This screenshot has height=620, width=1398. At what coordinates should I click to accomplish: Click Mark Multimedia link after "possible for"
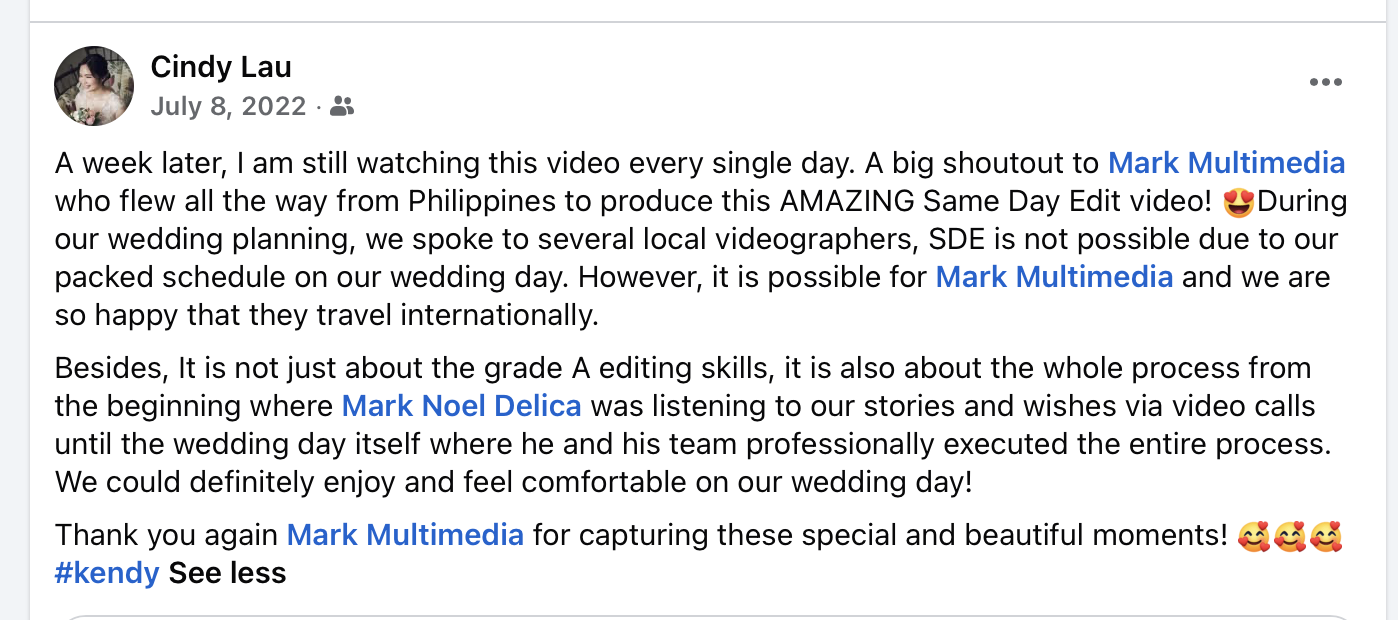(1054, 277)
